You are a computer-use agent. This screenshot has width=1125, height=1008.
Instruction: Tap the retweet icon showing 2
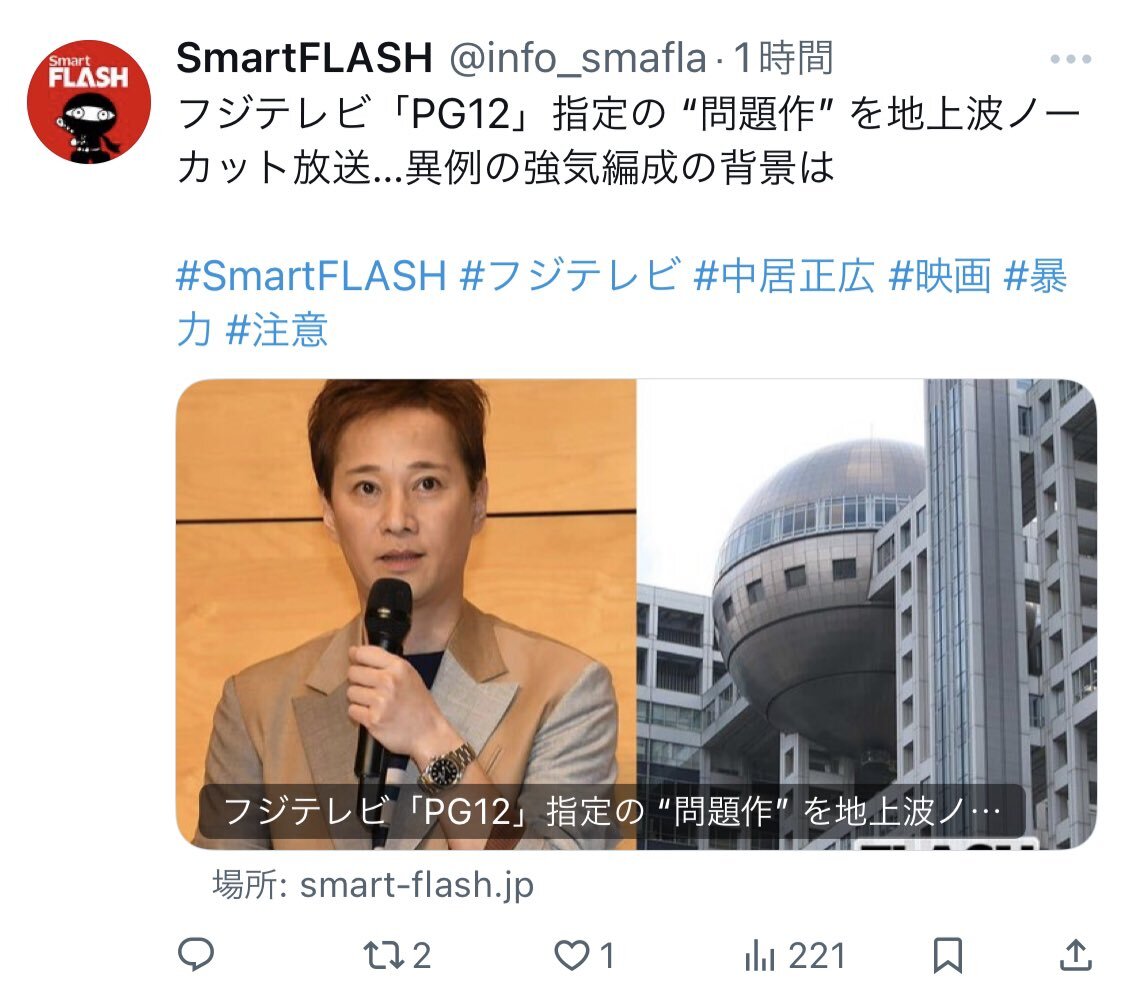tap(397, 956)
